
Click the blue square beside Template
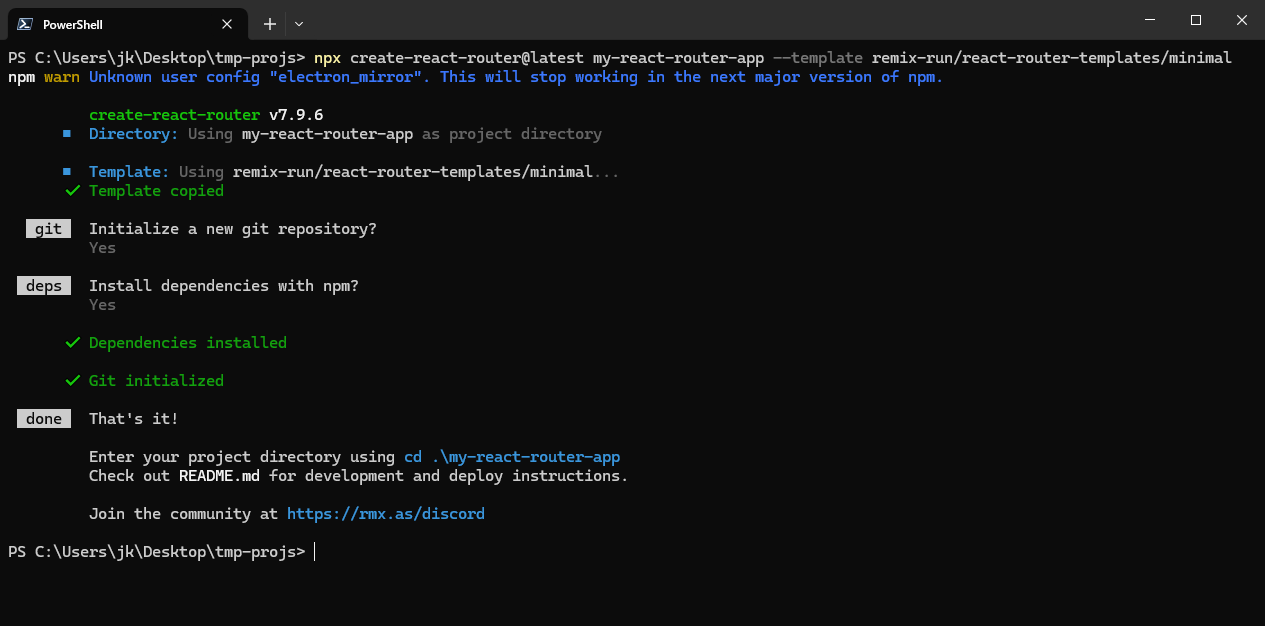point(67,172)
